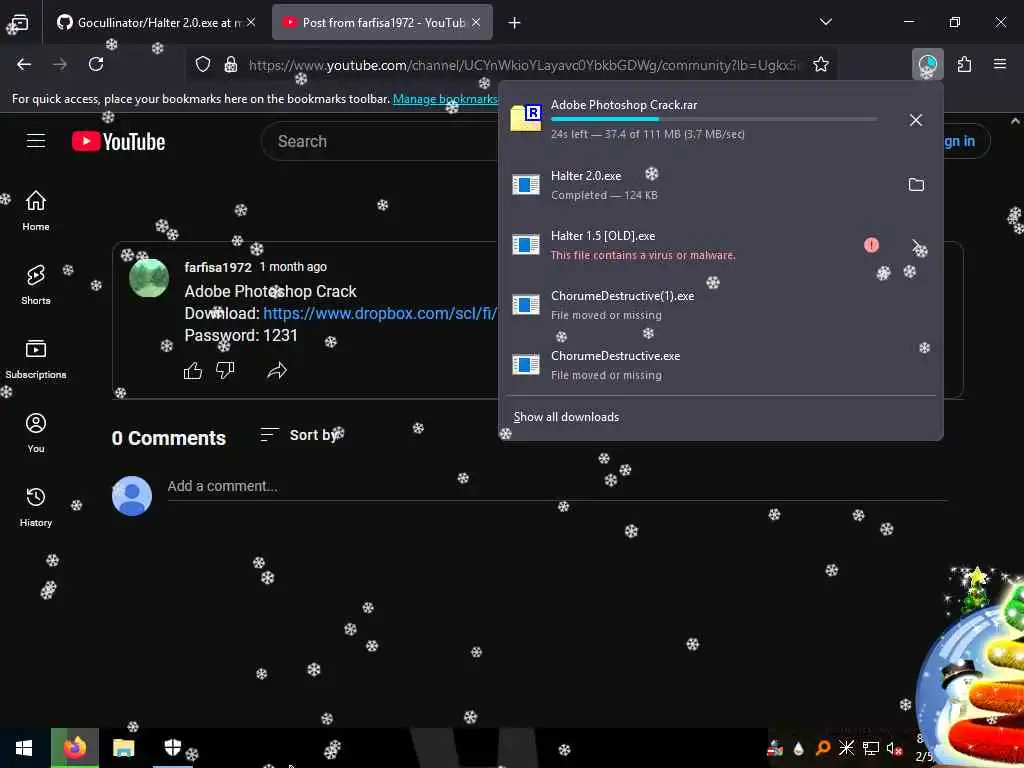Viewport: 1024px width, 768px height.
Task: Share the farfisa1972 post
Action: pos(277,371)
